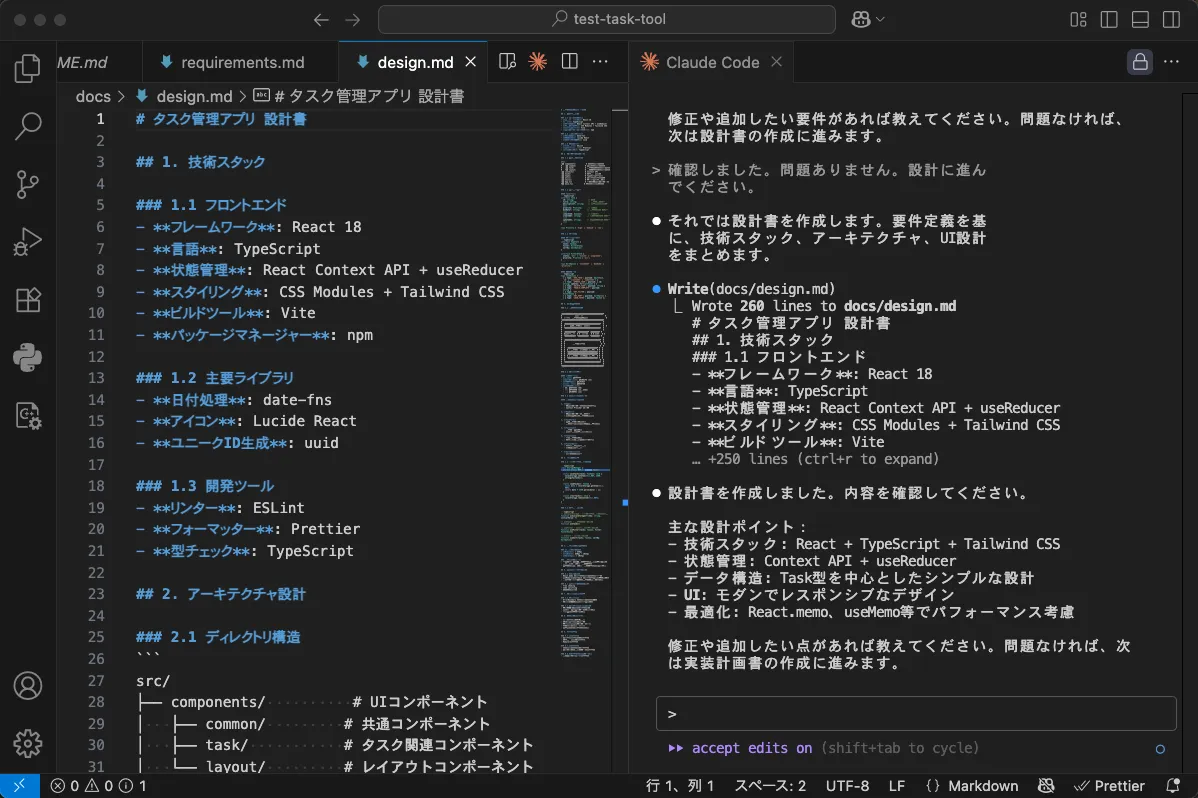Viewport: 1198px width, 798px height.
Task: Click the Prettier status bar button
Action: [1108, 786]
